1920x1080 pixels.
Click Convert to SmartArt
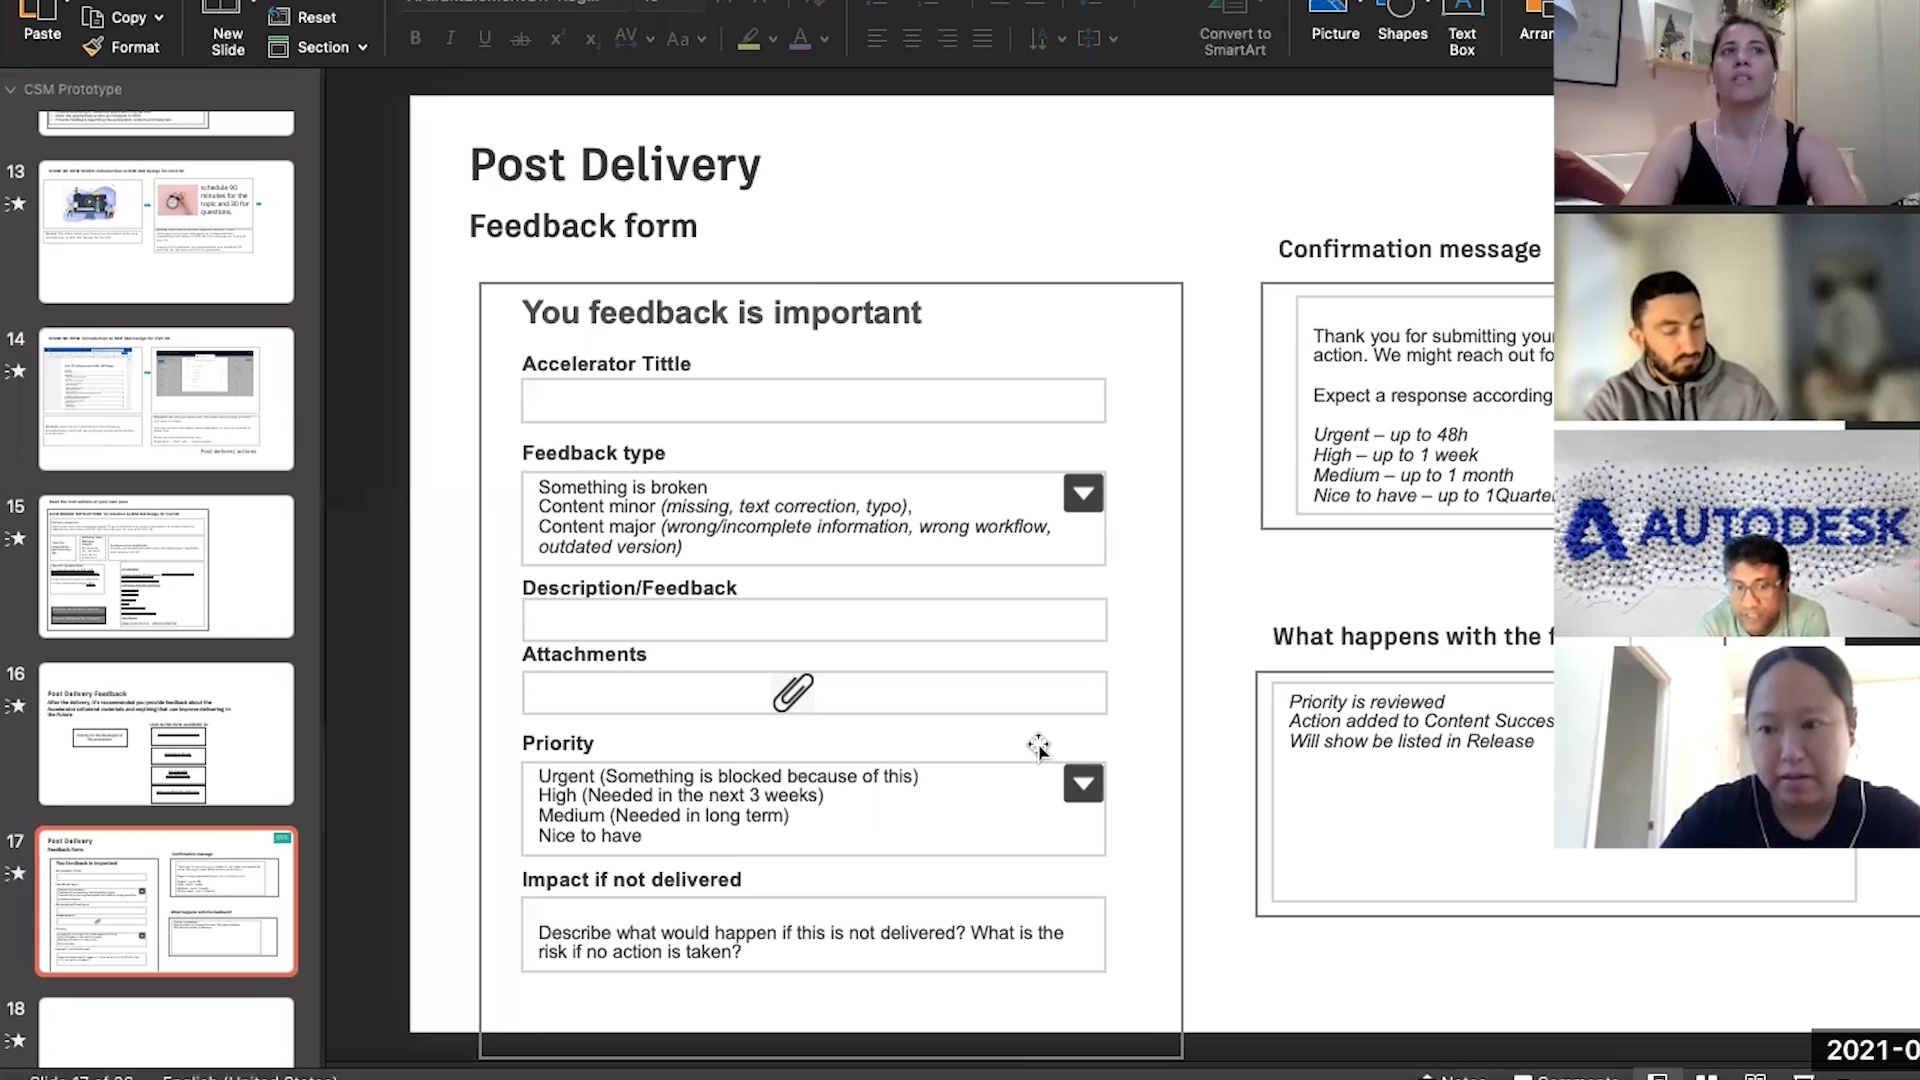coord(1235,40)
